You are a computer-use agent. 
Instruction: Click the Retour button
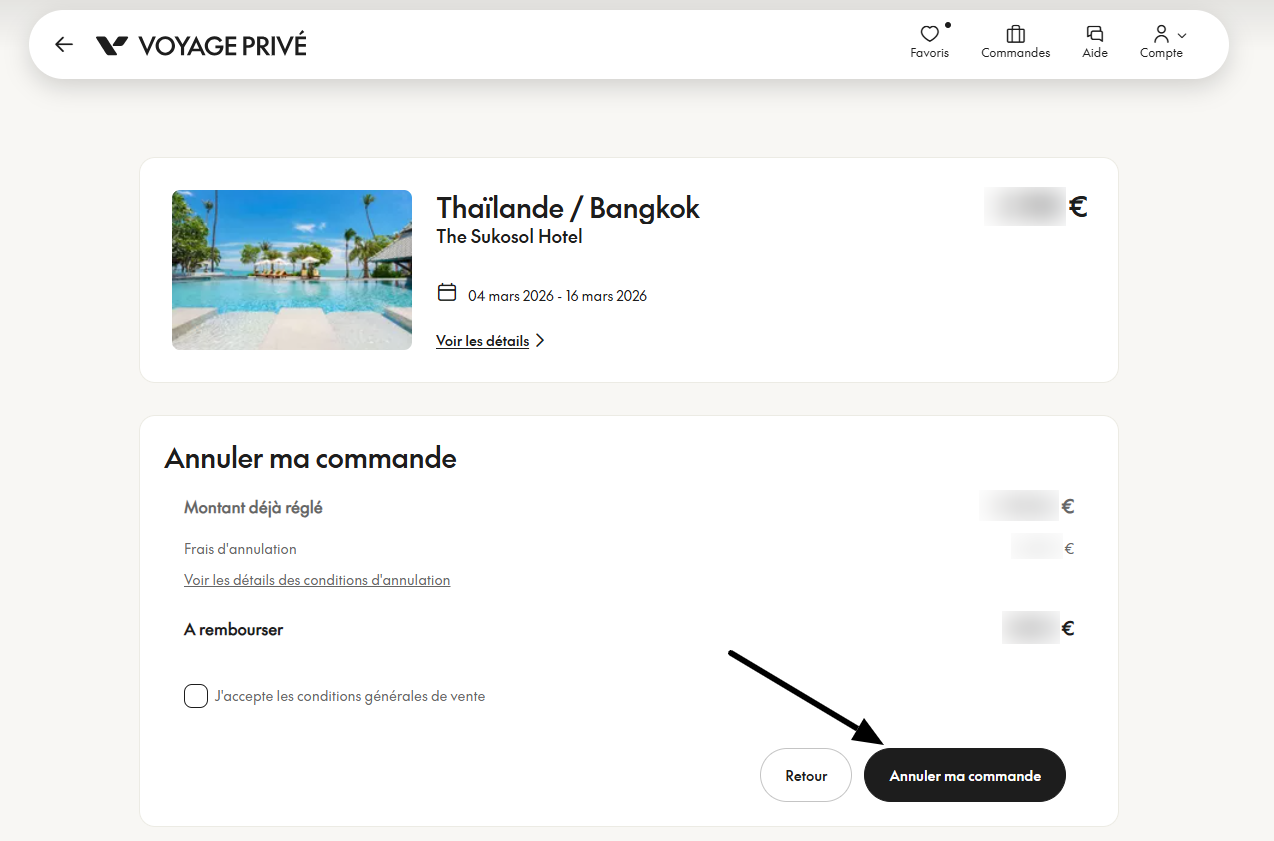click(x=806, y=775)
